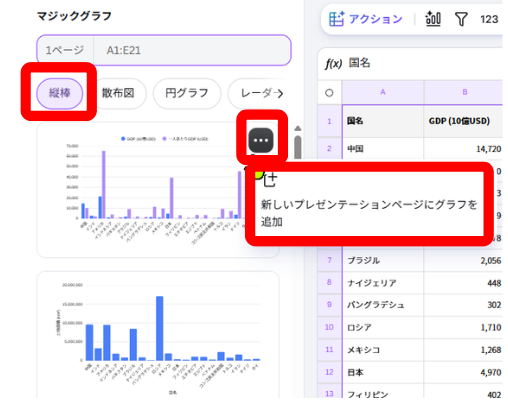Click the 4,970 value cell

(463, 372)
